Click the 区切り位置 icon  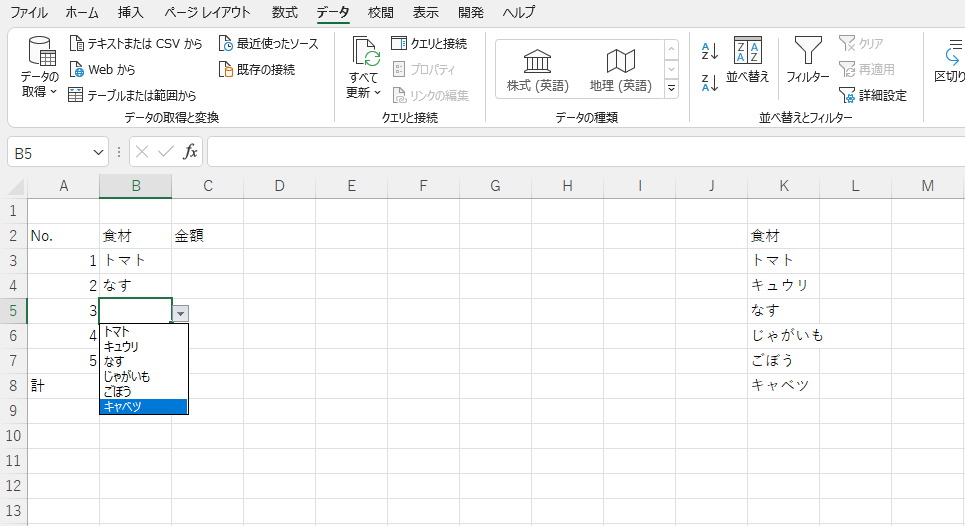click(953, 52)
